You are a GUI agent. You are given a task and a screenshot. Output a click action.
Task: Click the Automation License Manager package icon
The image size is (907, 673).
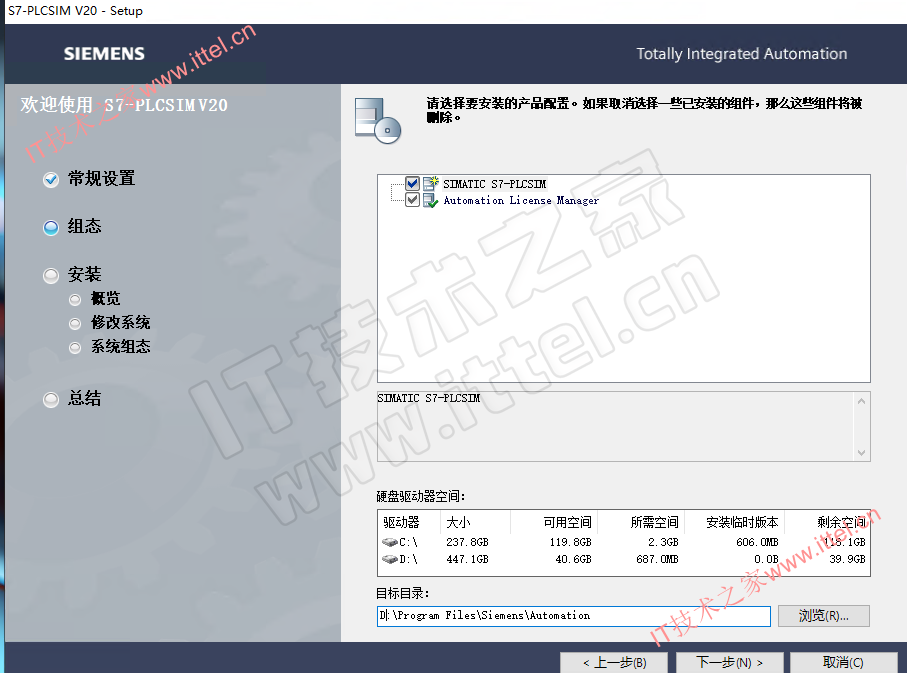pos(430,201)
